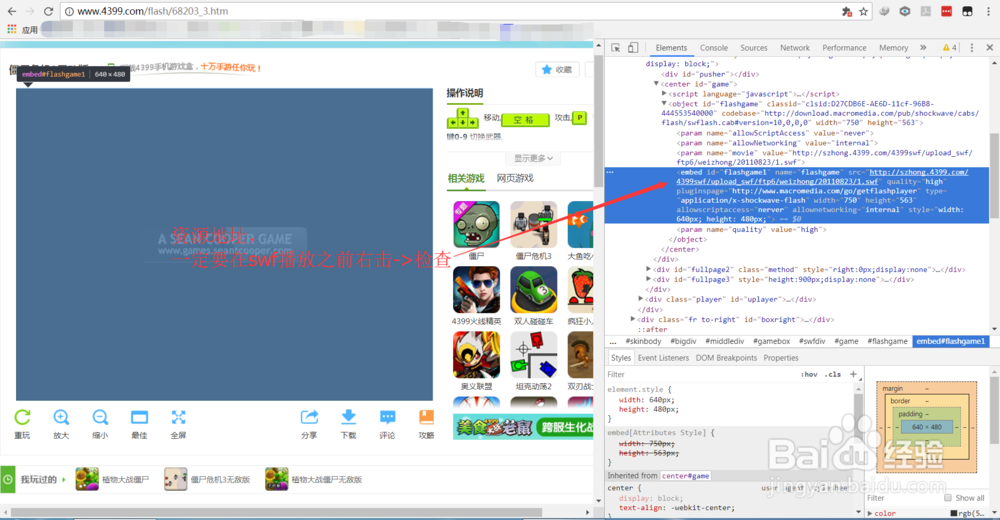The image size is (1000, 520).
Task: Open the DevTools warnings counter
Action: tap(949, 48)
